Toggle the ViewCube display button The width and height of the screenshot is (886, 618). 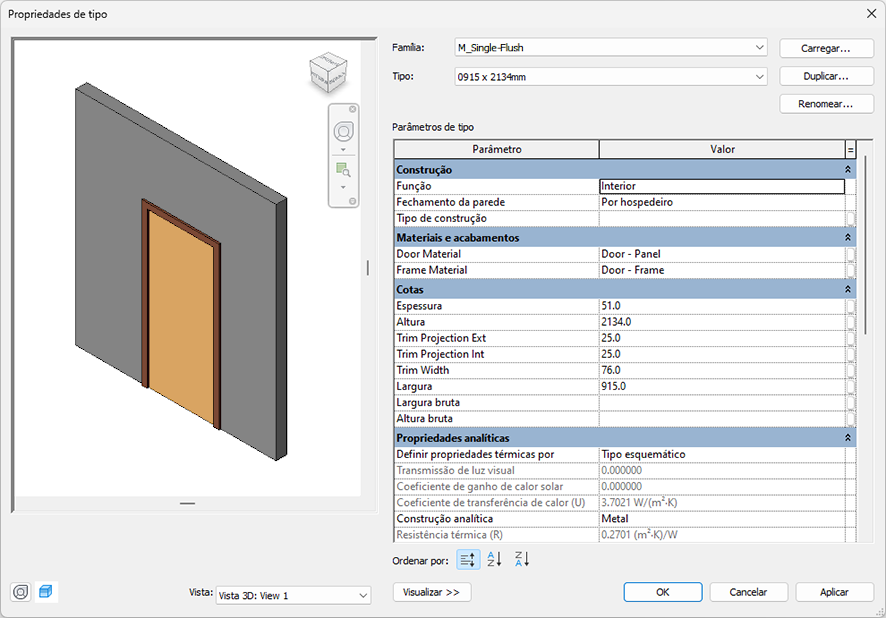click(46, 592)
